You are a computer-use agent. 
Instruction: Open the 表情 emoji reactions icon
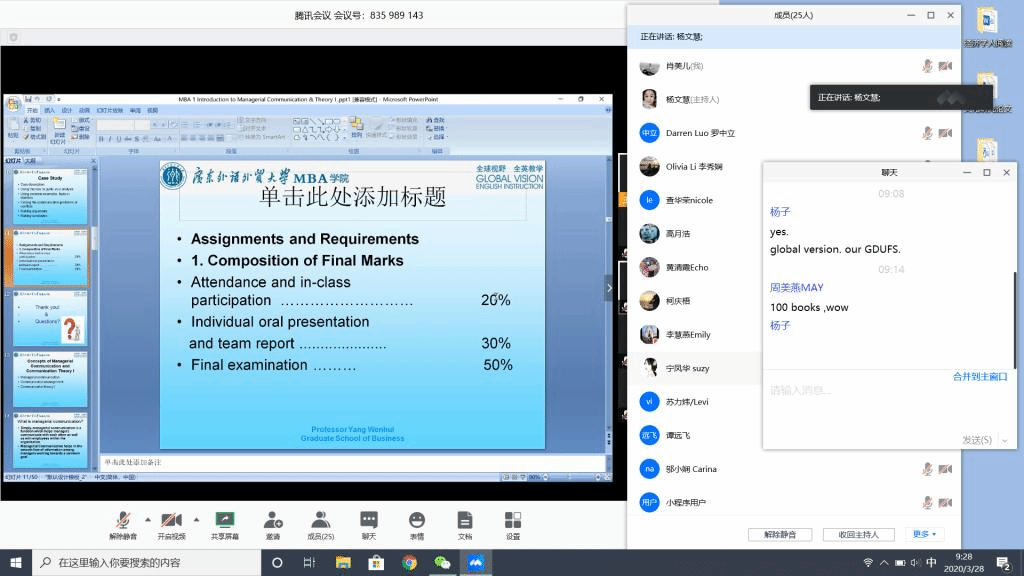point(416,524)
